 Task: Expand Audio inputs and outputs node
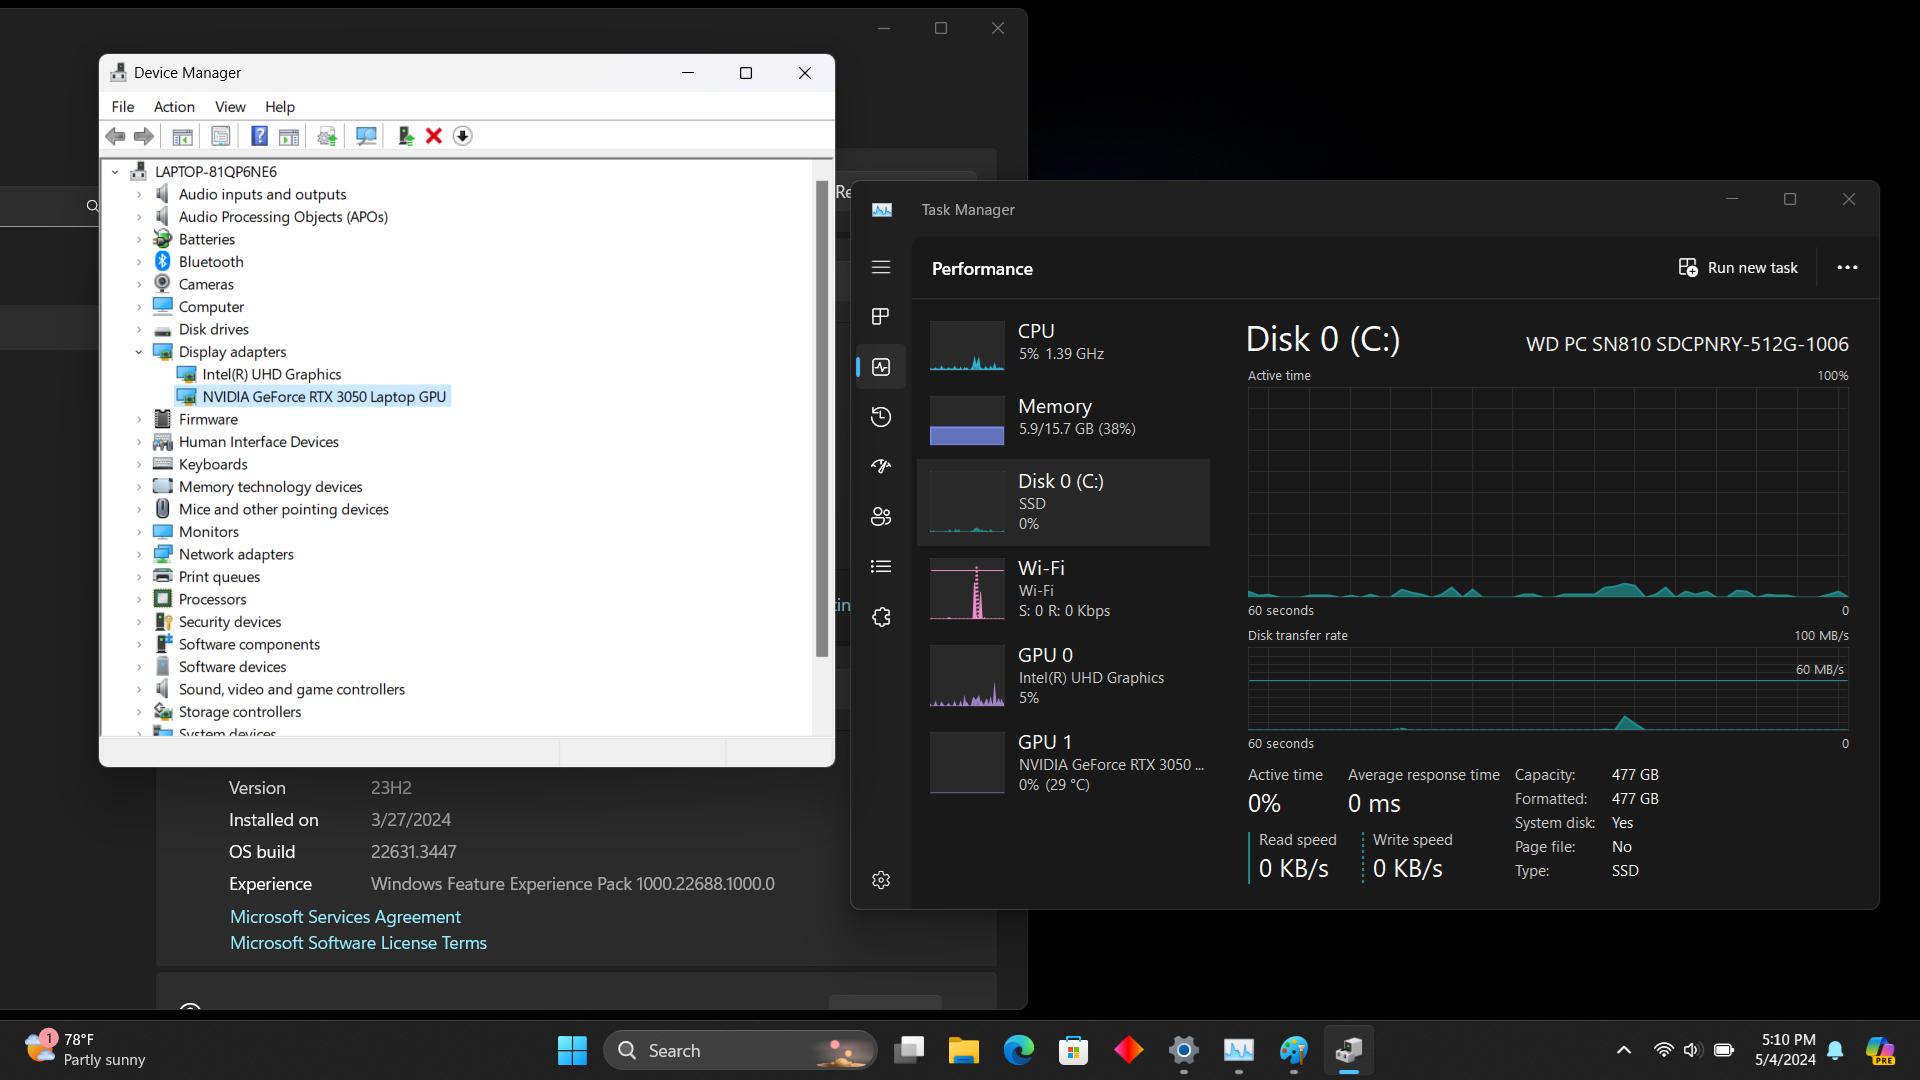pyautogui.click(x=139, y=194)
